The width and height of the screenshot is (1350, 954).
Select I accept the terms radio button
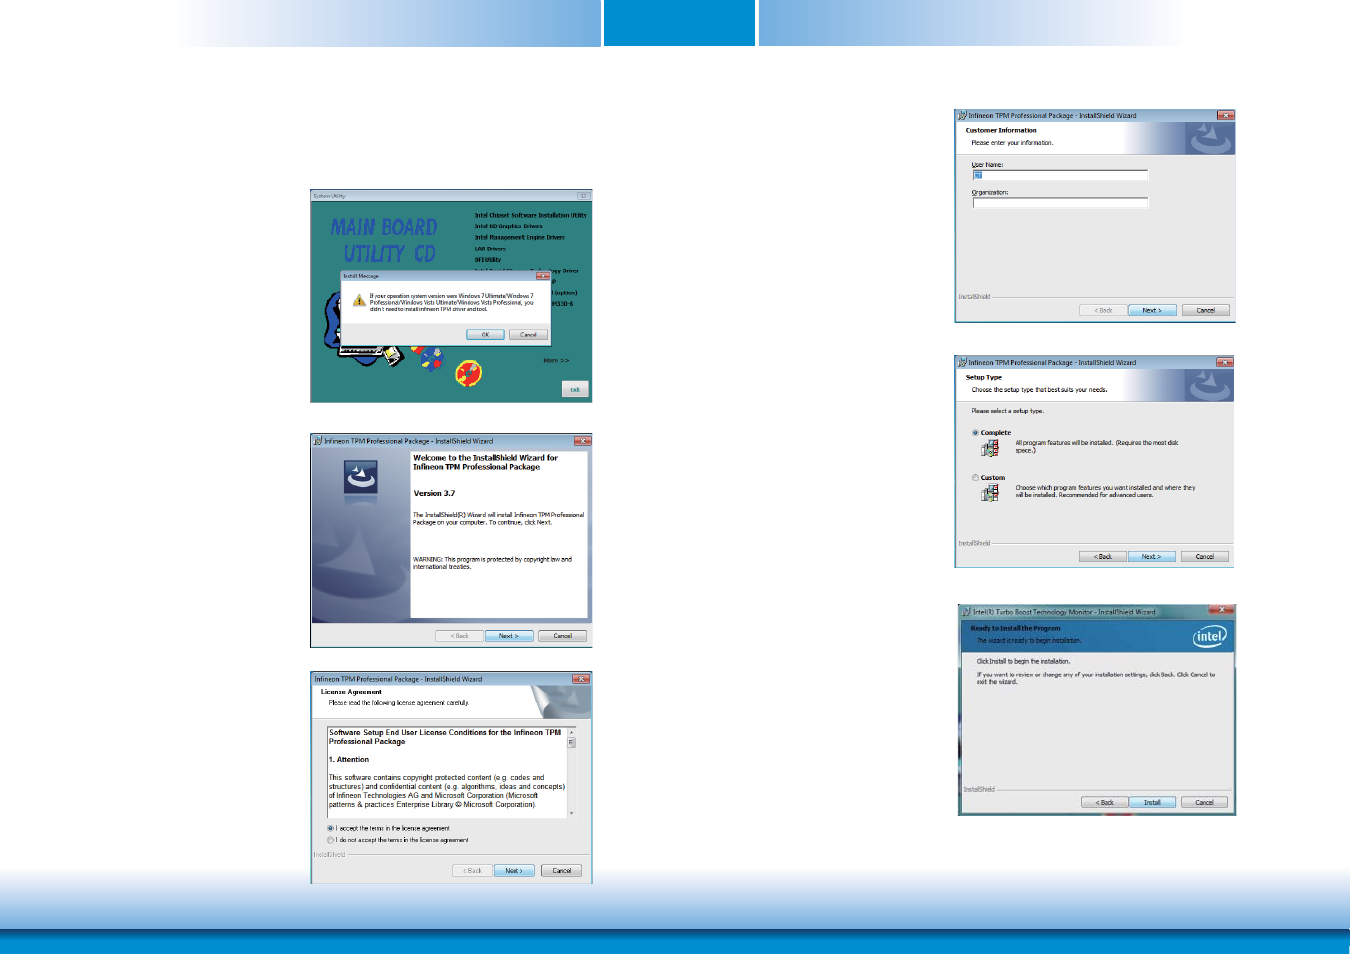(331, 828)
